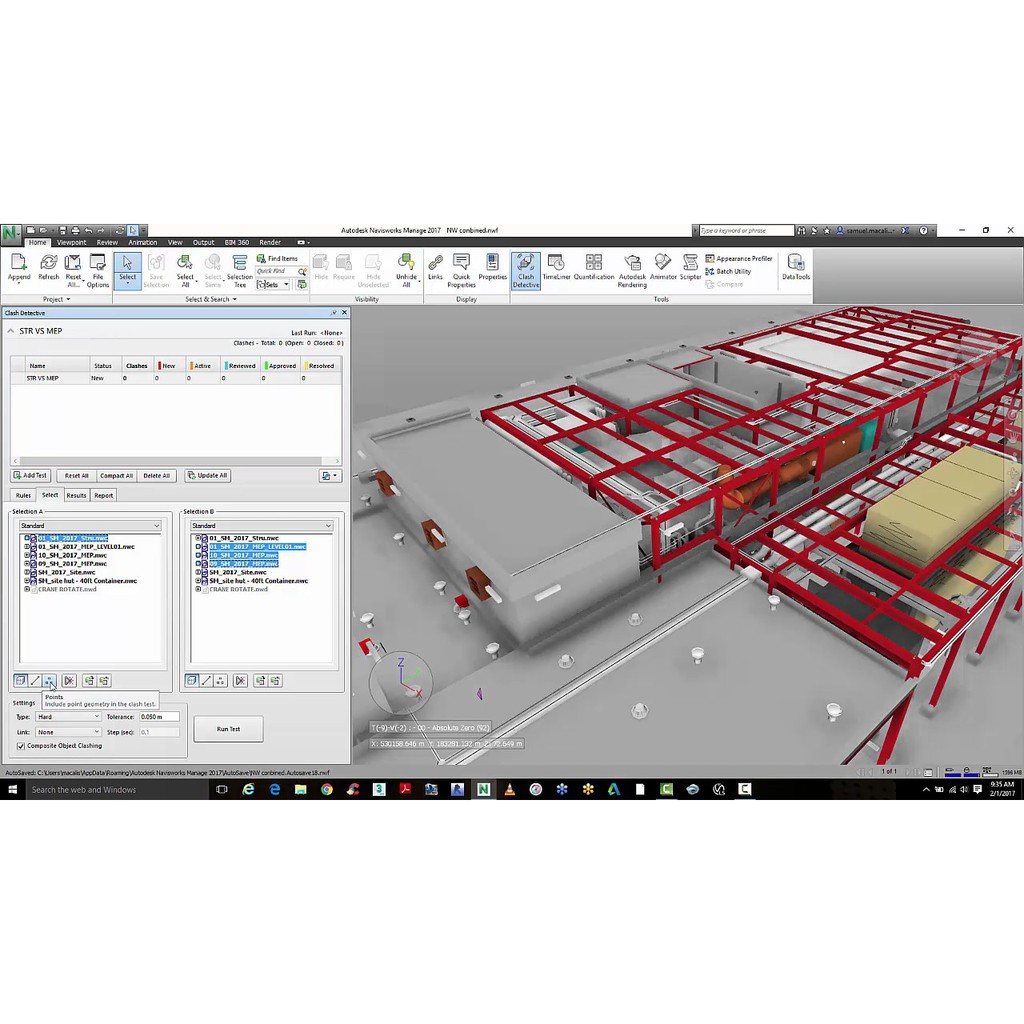This screenshot has width=1024, height=1024.
Task: Switch to the Review ribbon tab
Action: point(107,242)
